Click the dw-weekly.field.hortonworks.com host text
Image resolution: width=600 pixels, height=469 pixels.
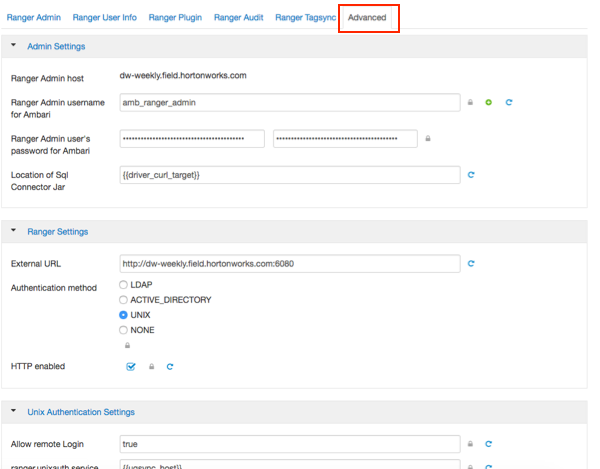(x=183, y=75)
